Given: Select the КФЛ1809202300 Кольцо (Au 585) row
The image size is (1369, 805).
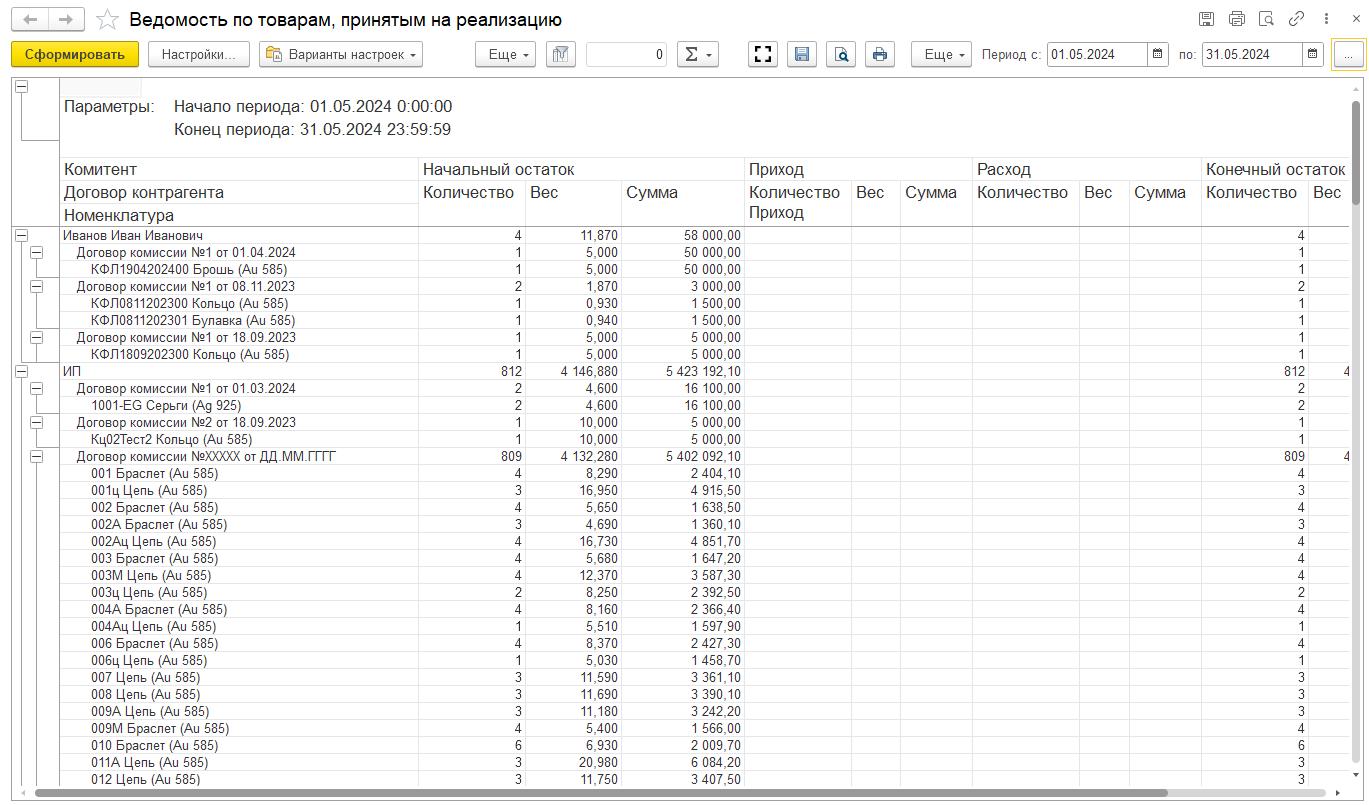Looking at the screenshot, I should coord(238,354).
